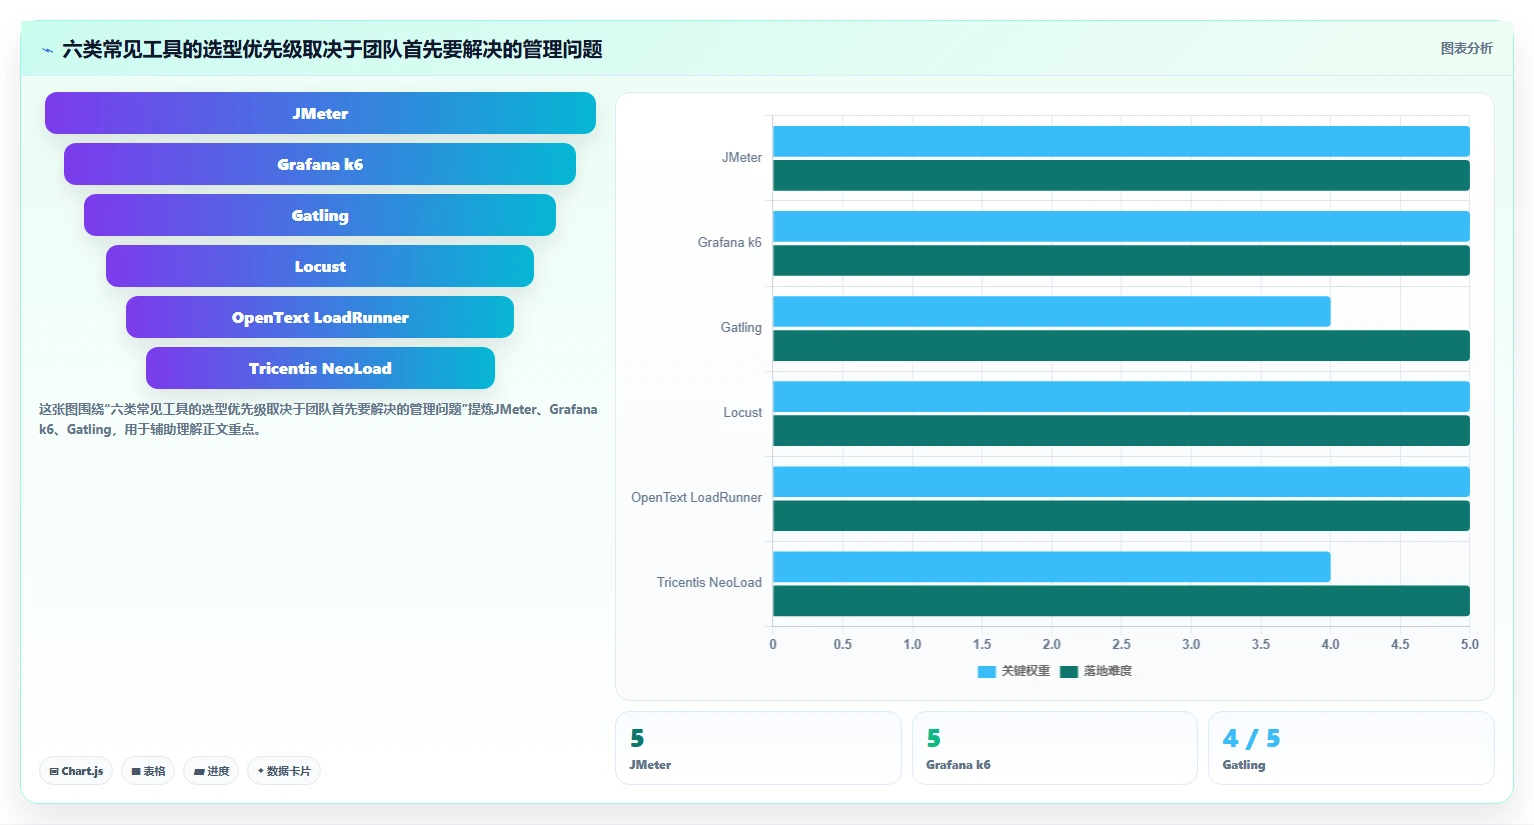Click the OpenText LoadRunner dark teal bar
This screenshot has width=1534, height=825.
coord(1121,515)
